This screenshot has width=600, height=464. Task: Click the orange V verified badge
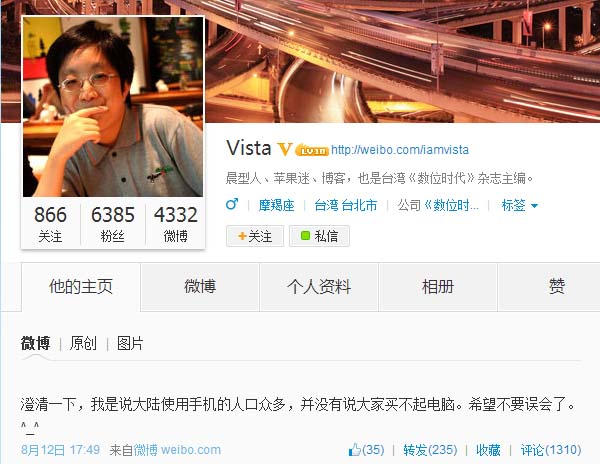(x=285, y=149)
